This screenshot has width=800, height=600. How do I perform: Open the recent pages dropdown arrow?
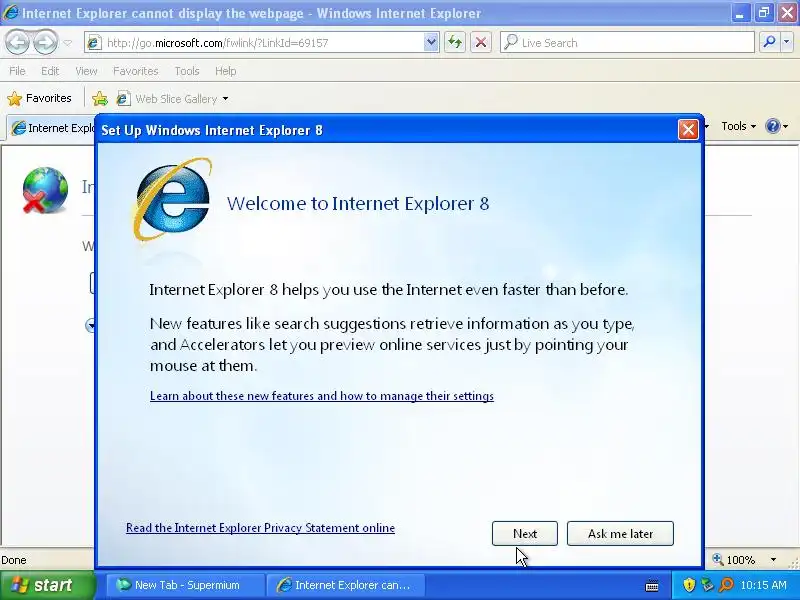point(67,43)
